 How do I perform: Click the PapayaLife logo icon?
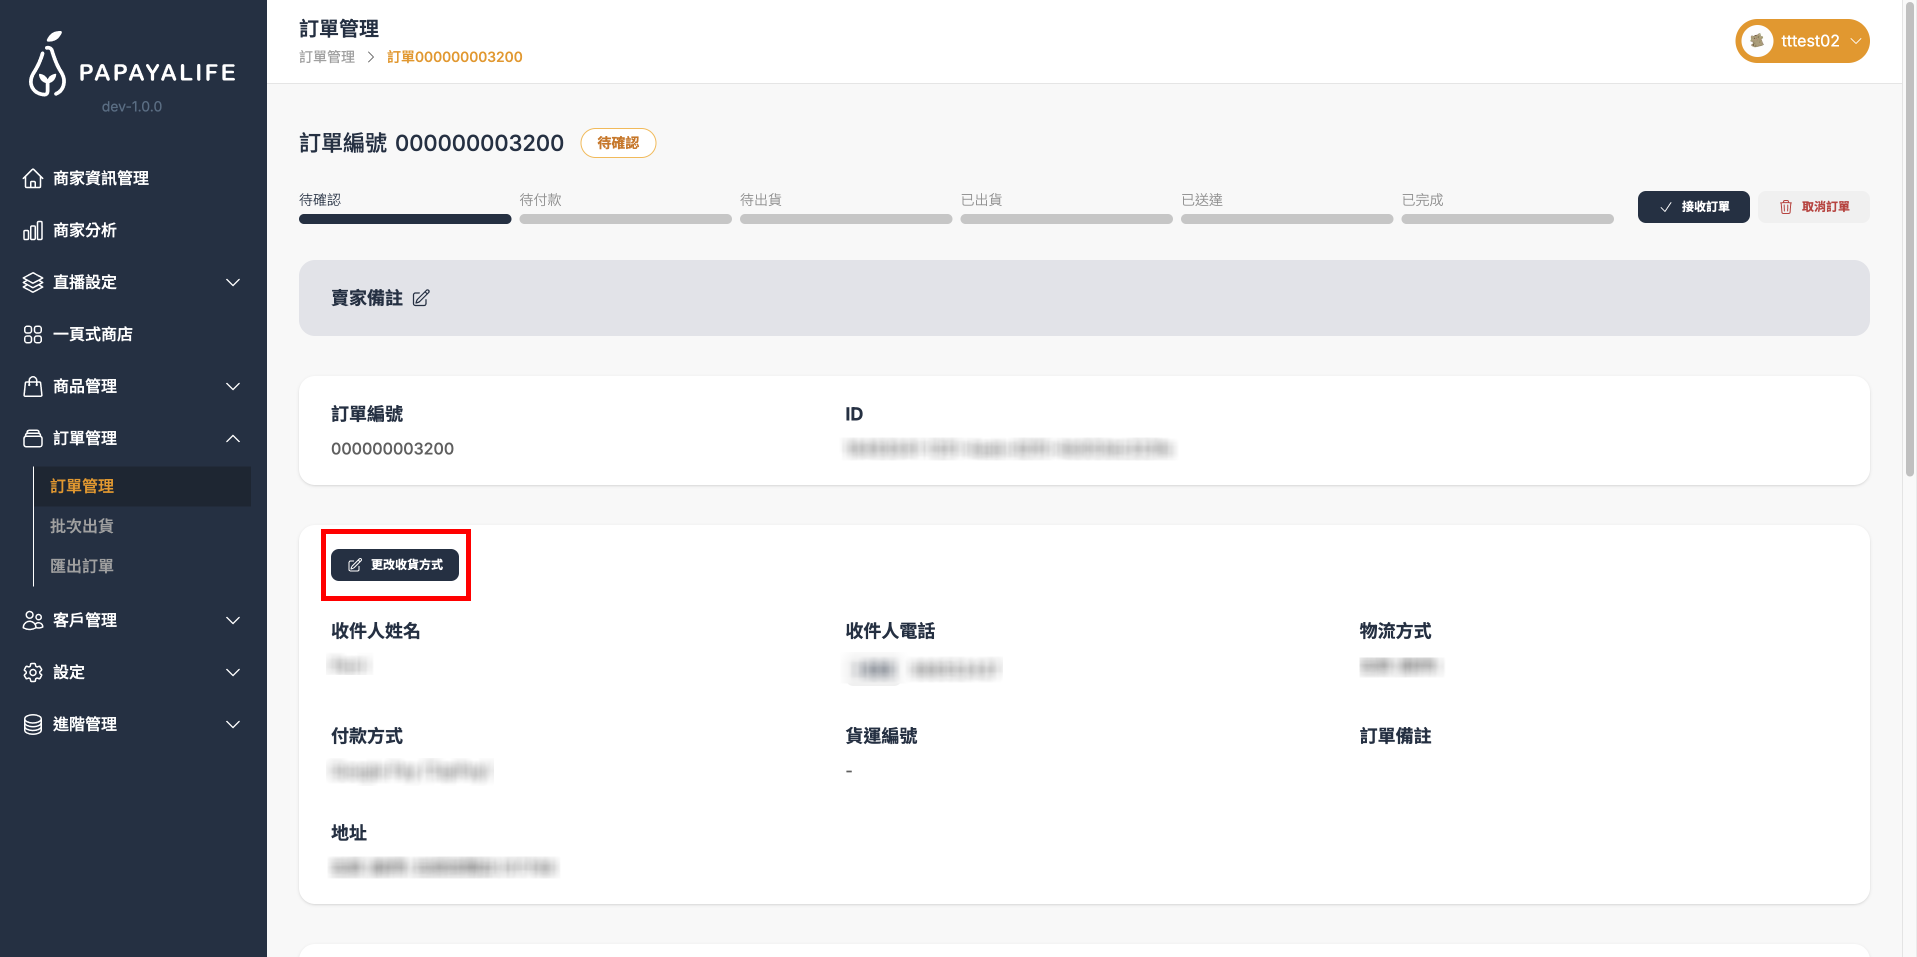point(47,66)
